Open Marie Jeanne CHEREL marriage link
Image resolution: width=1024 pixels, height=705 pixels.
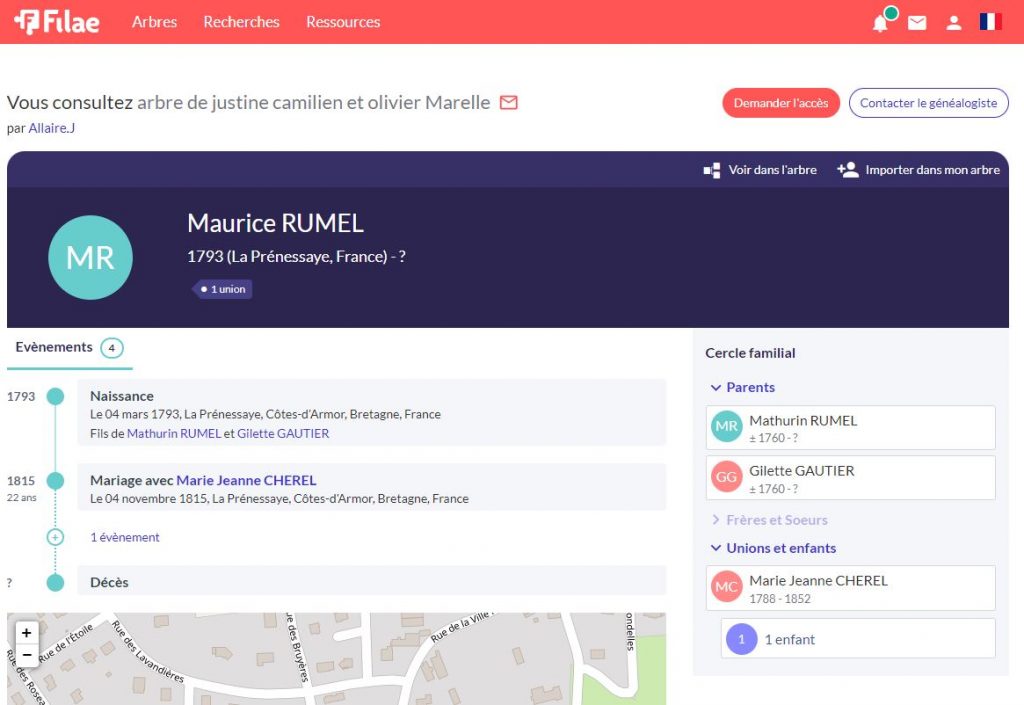tap(246, 481)
